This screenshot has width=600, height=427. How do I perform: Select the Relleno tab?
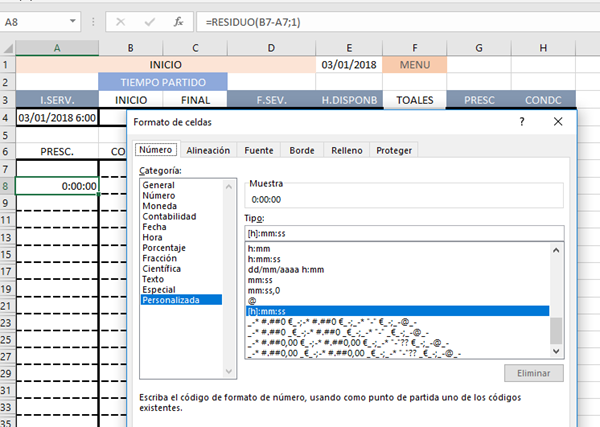(346, 150)
